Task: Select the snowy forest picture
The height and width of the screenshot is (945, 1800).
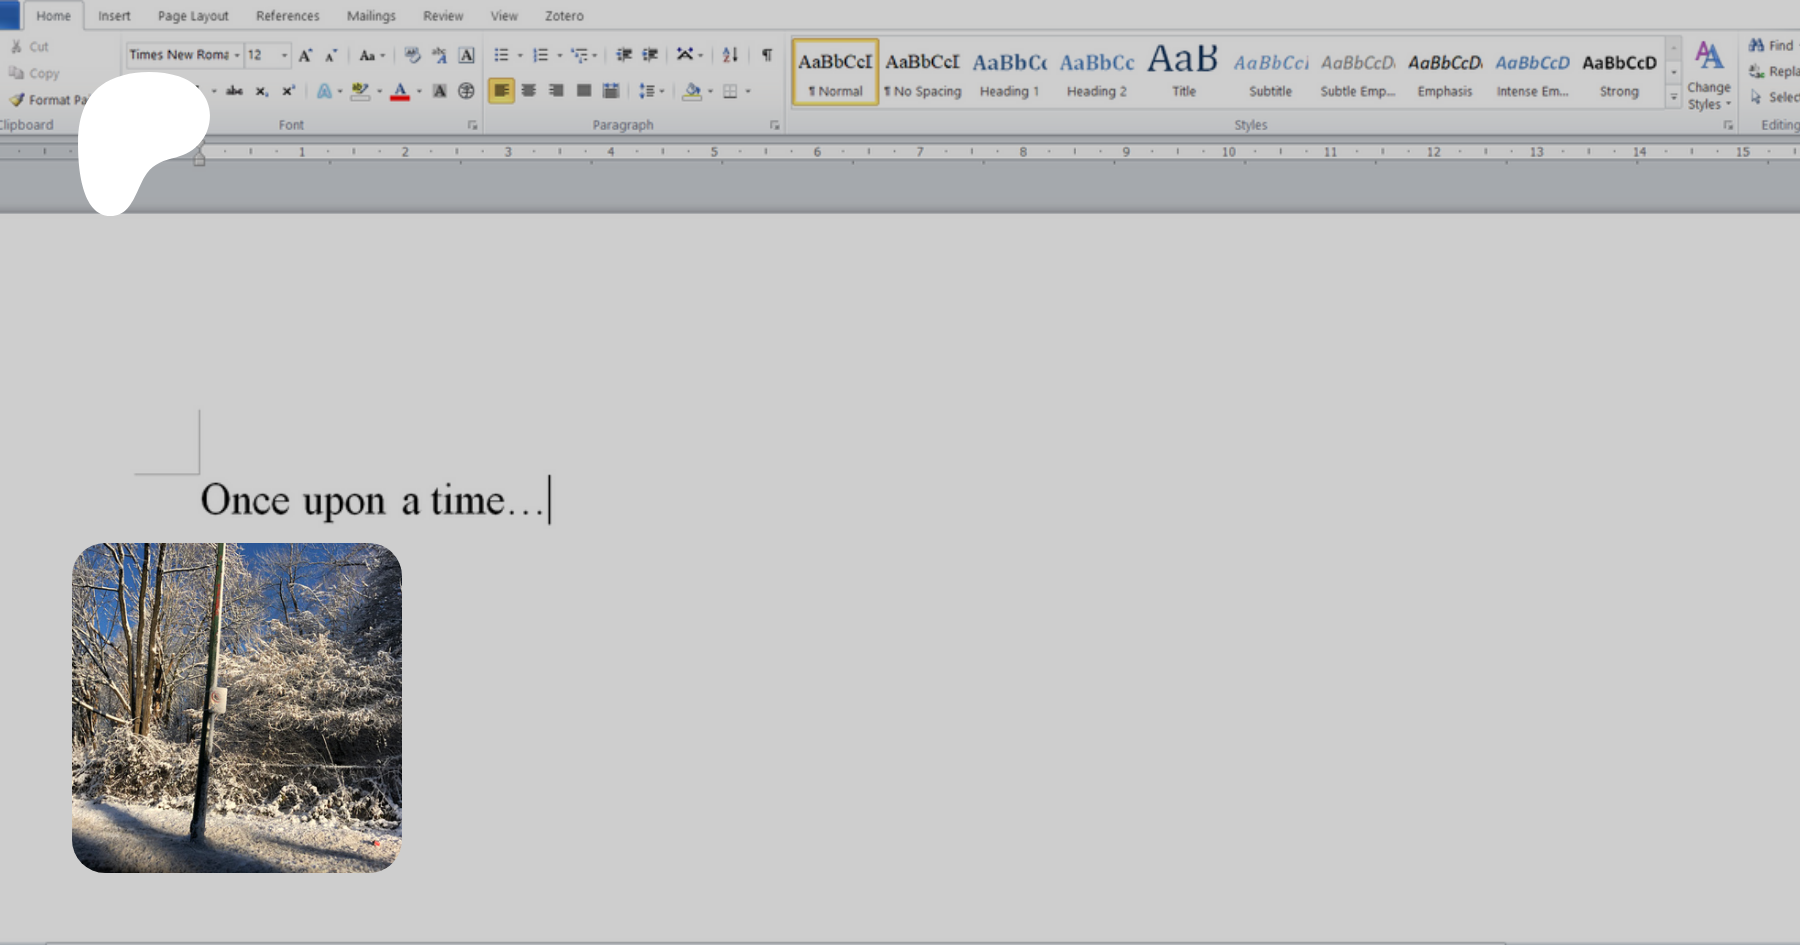Action: [x=237, y=708]
